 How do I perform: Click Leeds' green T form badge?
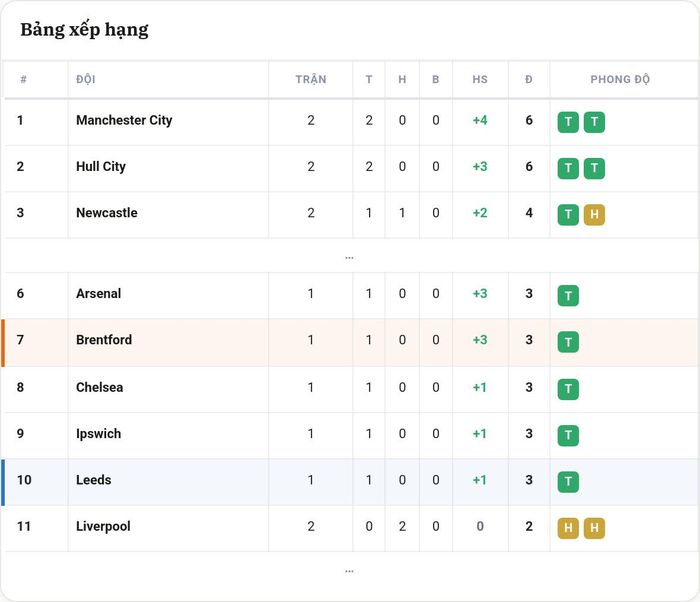[568, 482]
